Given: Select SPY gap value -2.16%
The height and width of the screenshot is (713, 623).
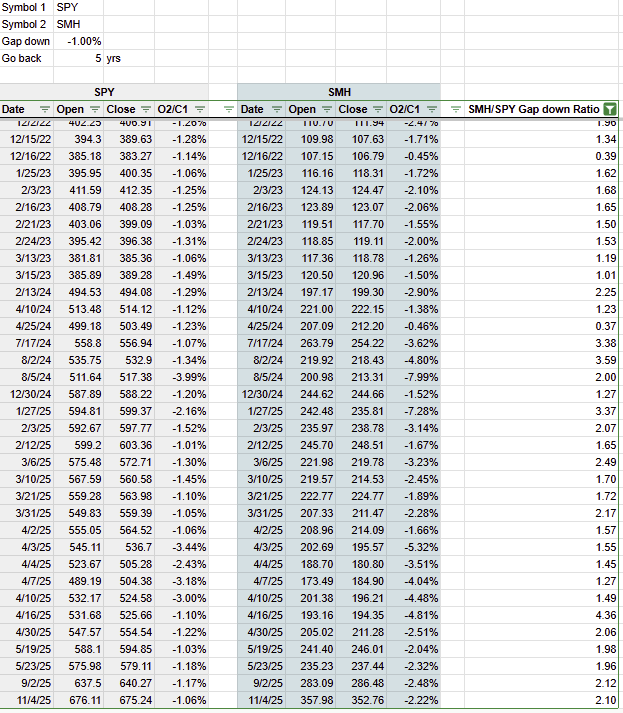Looking at the screenshot, I should [x=181, y=411].
